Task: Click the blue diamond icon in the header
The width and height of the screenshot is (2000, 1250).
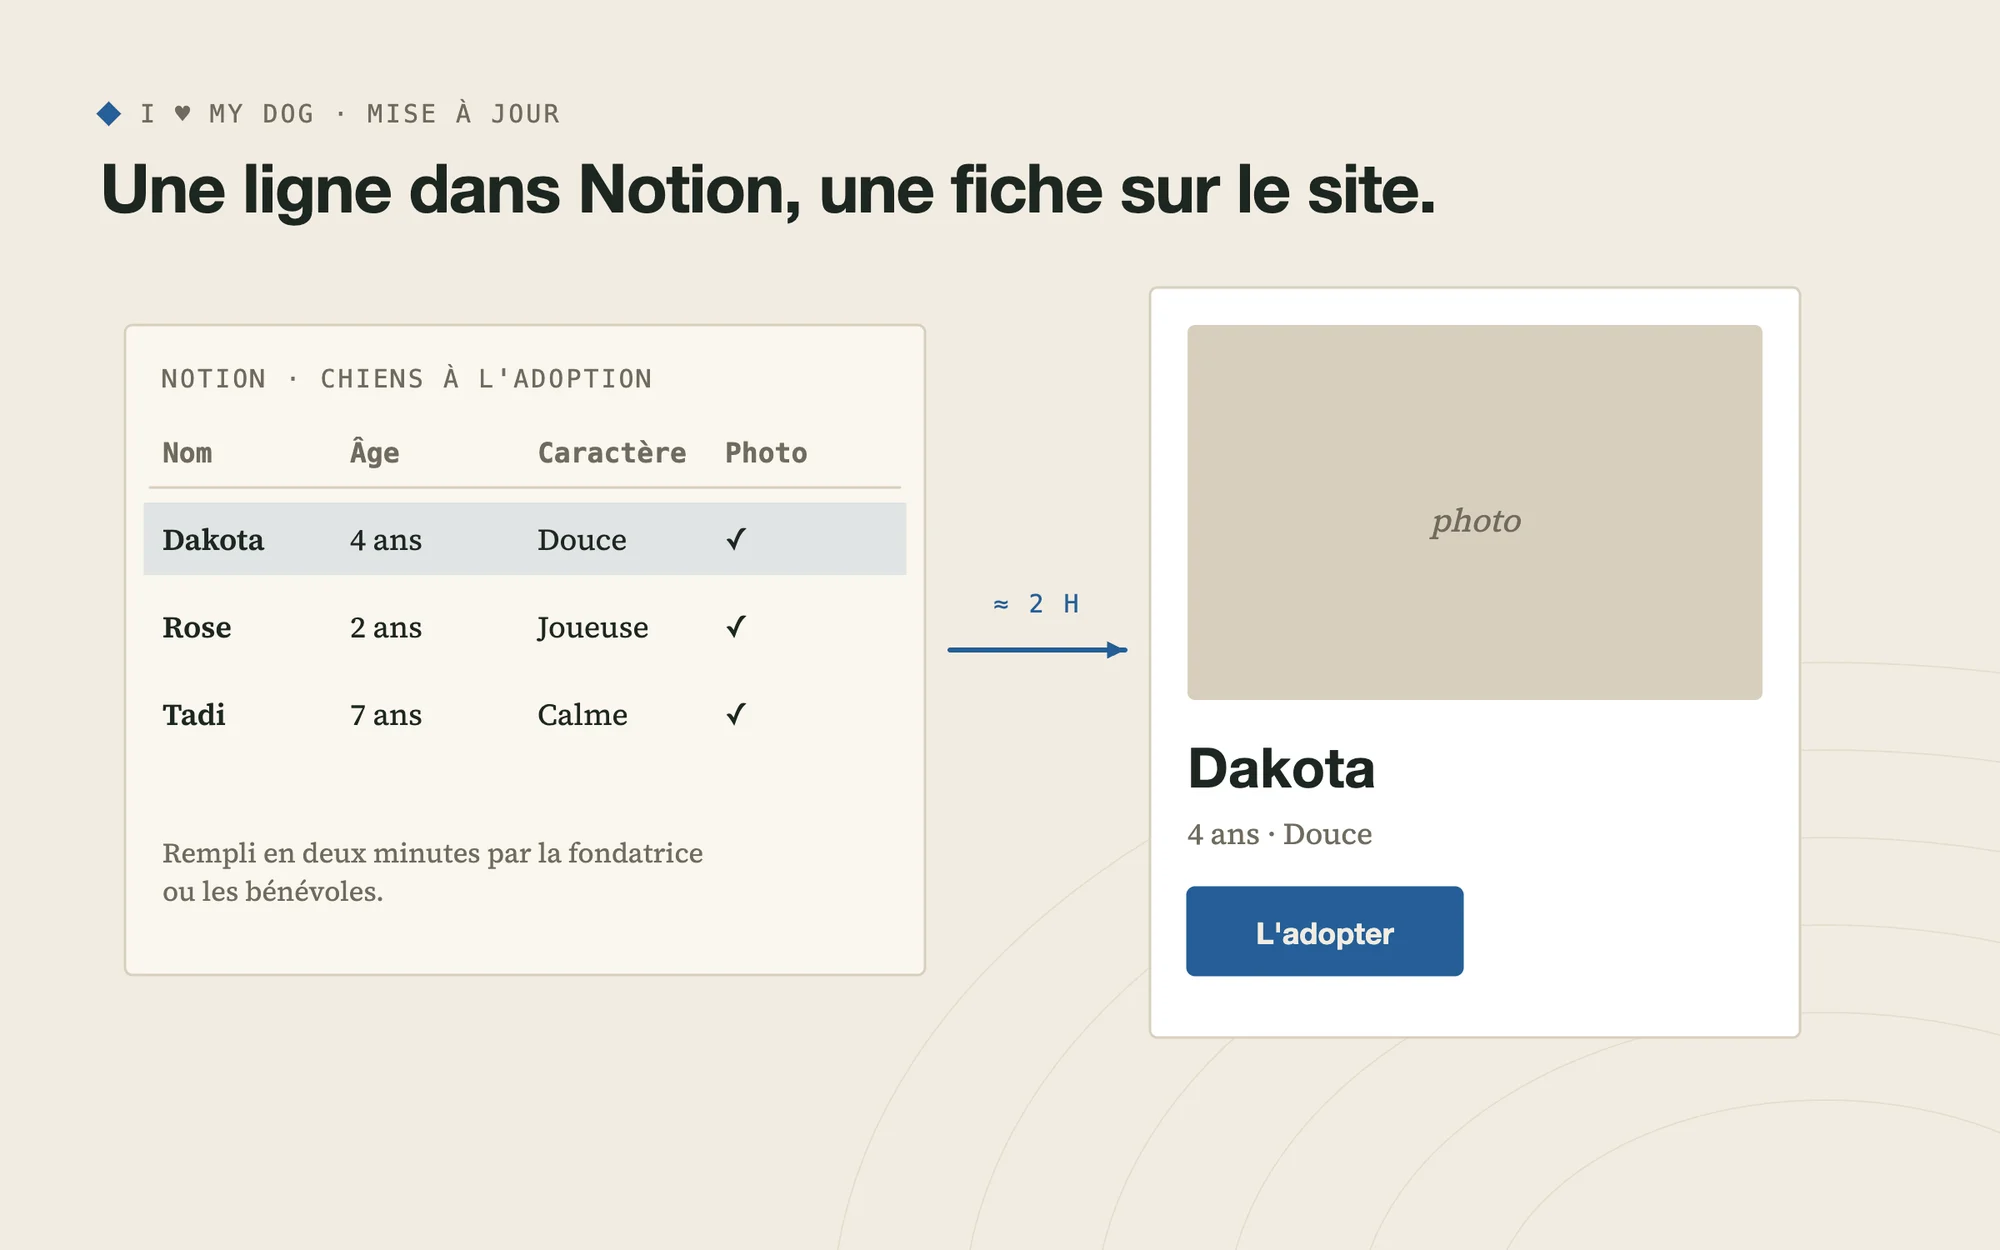Action: [109, 114]
